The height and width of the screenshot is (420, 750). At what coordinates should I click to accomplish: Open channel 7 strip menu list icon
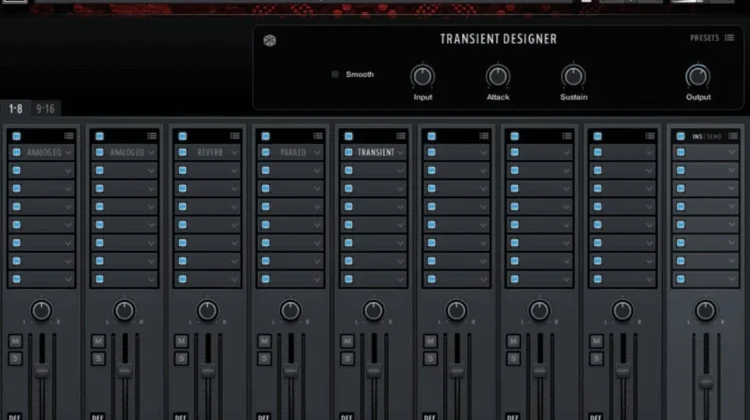tap(567, 136)
